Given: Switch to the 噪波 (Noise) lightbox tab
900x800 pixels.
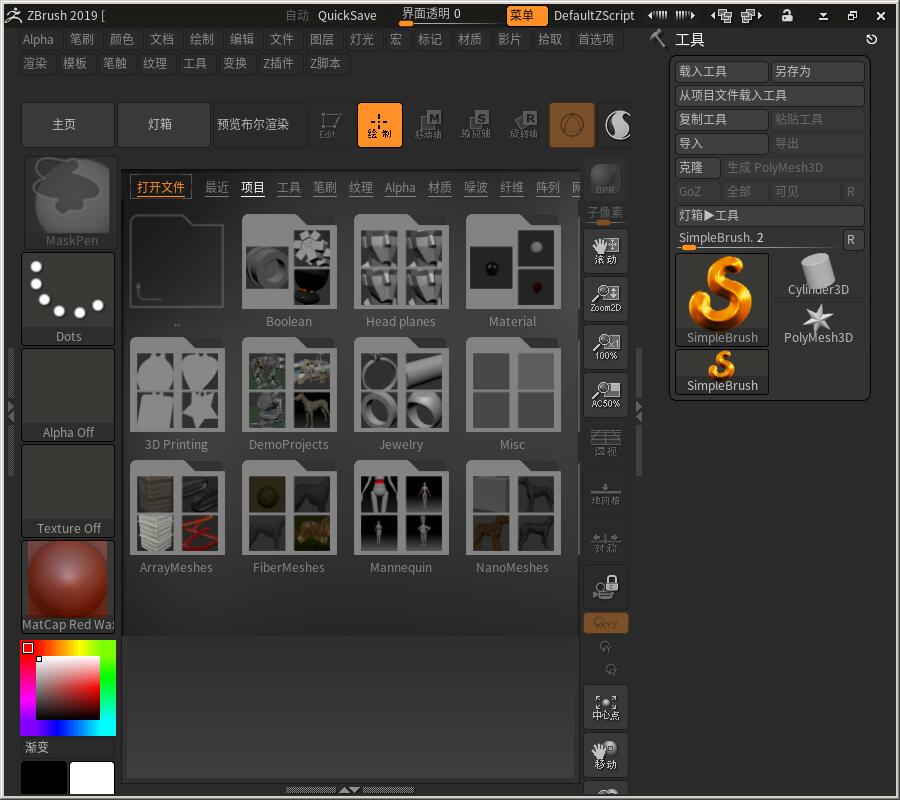Looking at the screenshot, I should pos(476,188).
